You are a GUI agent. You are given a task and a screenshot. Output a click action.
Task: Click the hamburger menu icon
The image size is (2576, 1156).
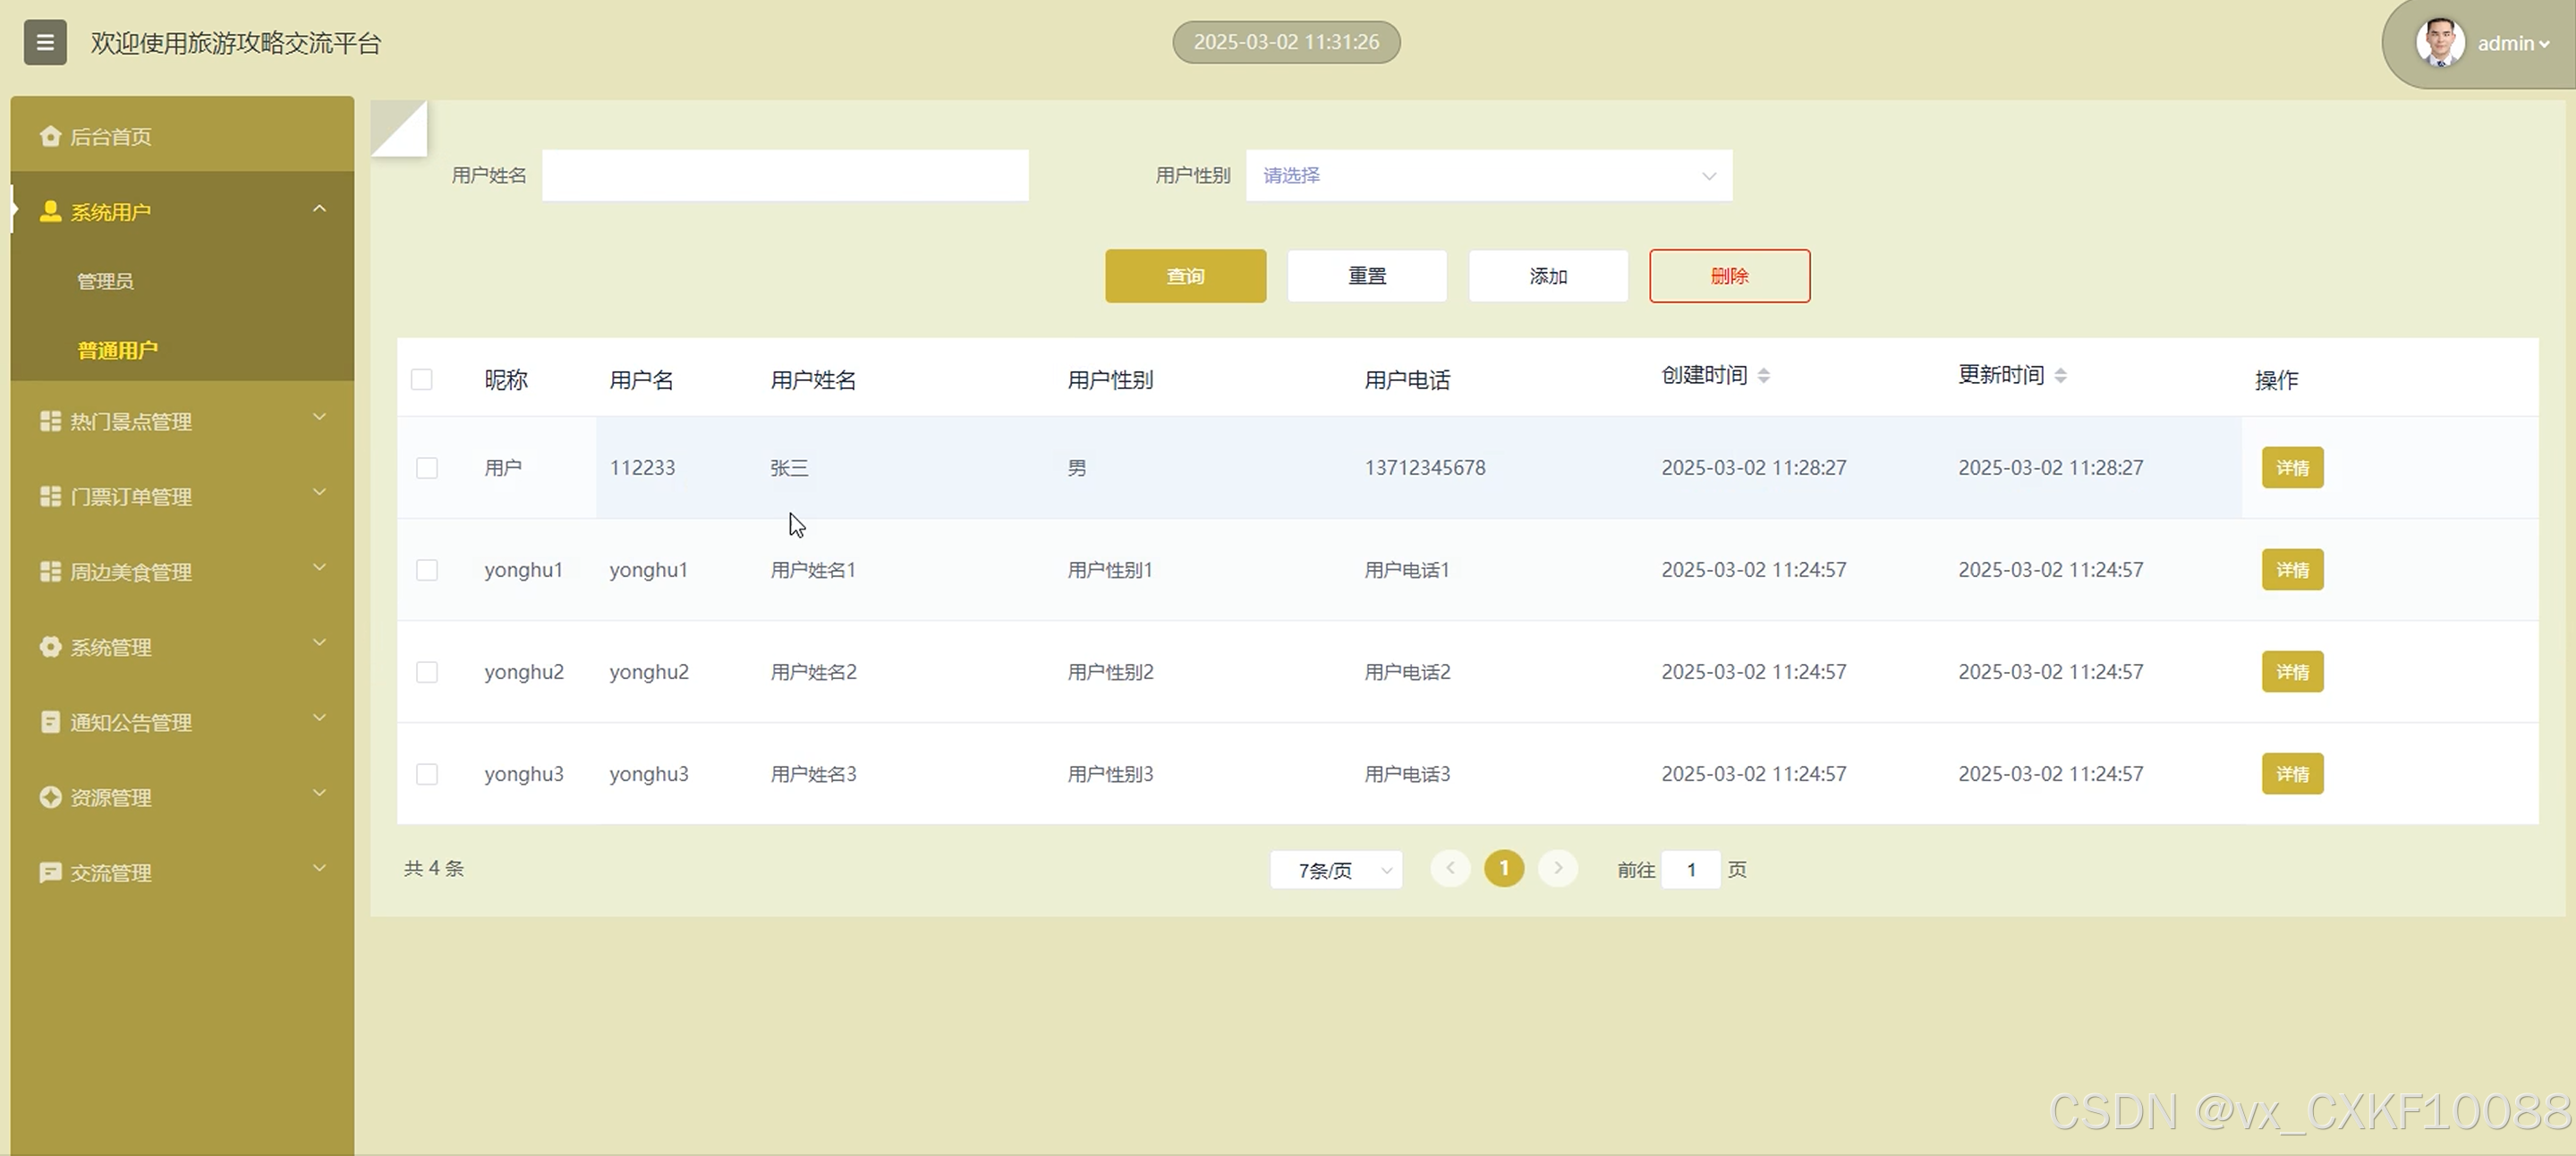(x=45, y=42)
